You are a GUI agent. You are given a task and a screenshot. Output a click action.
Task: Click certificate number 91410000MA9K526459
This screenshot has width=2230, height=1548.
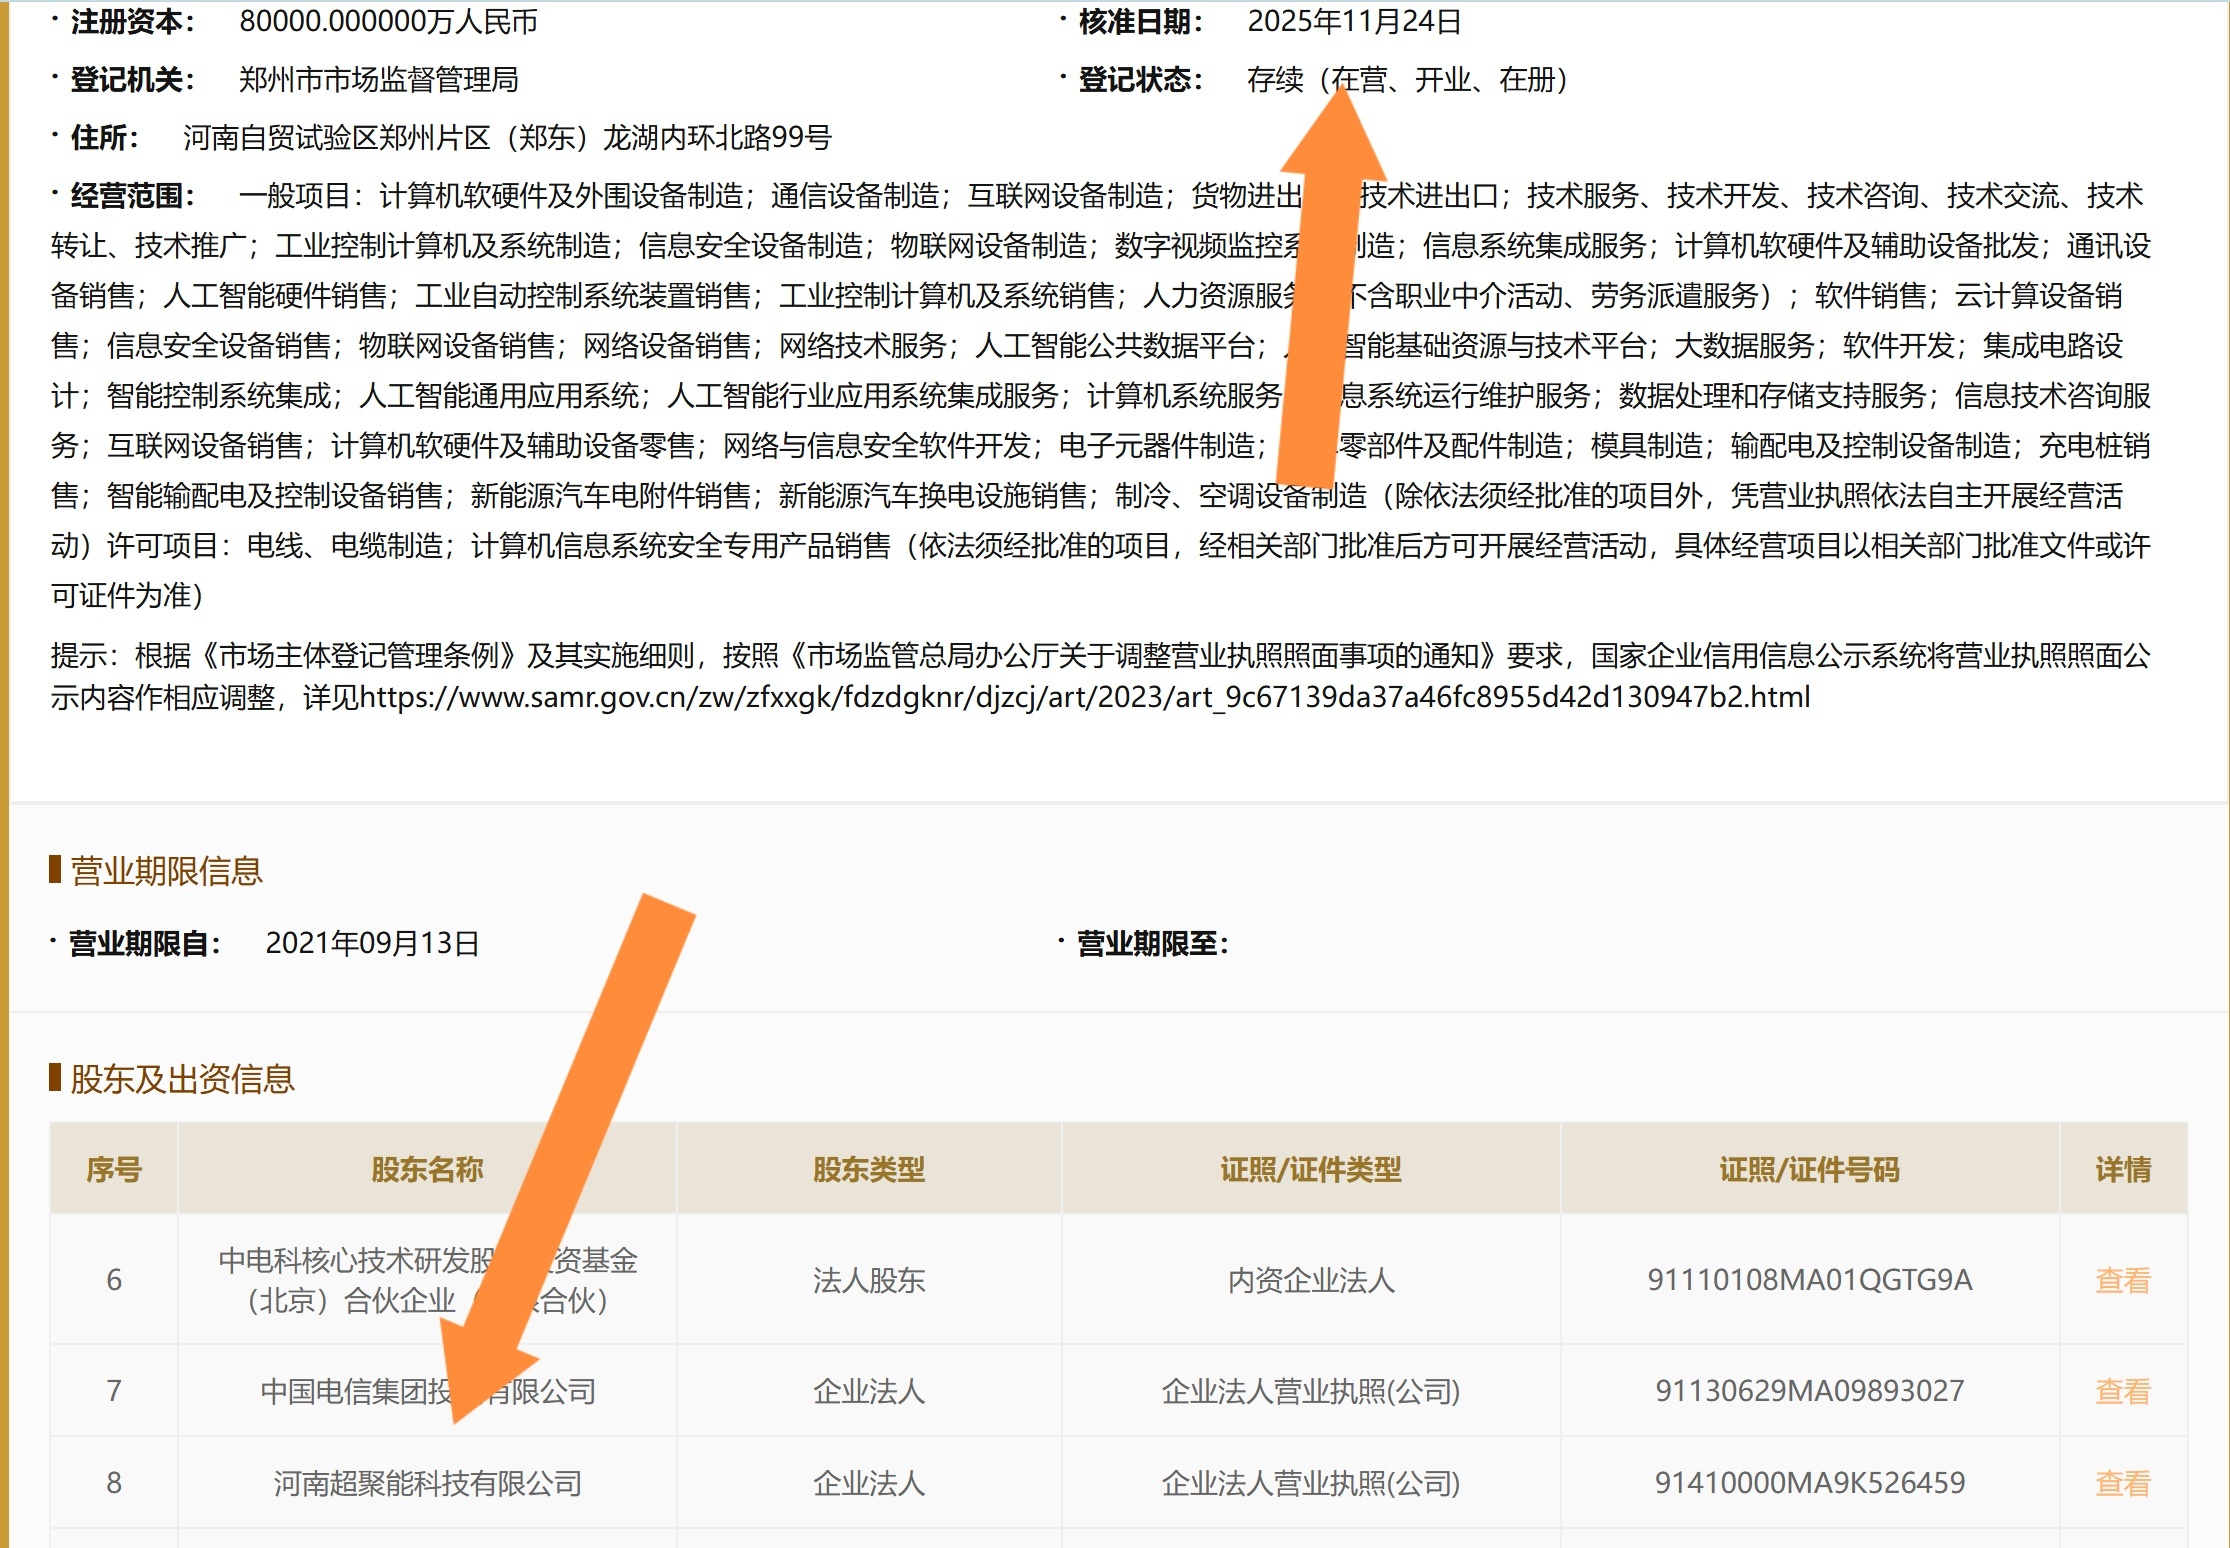pos(1809,1483)
